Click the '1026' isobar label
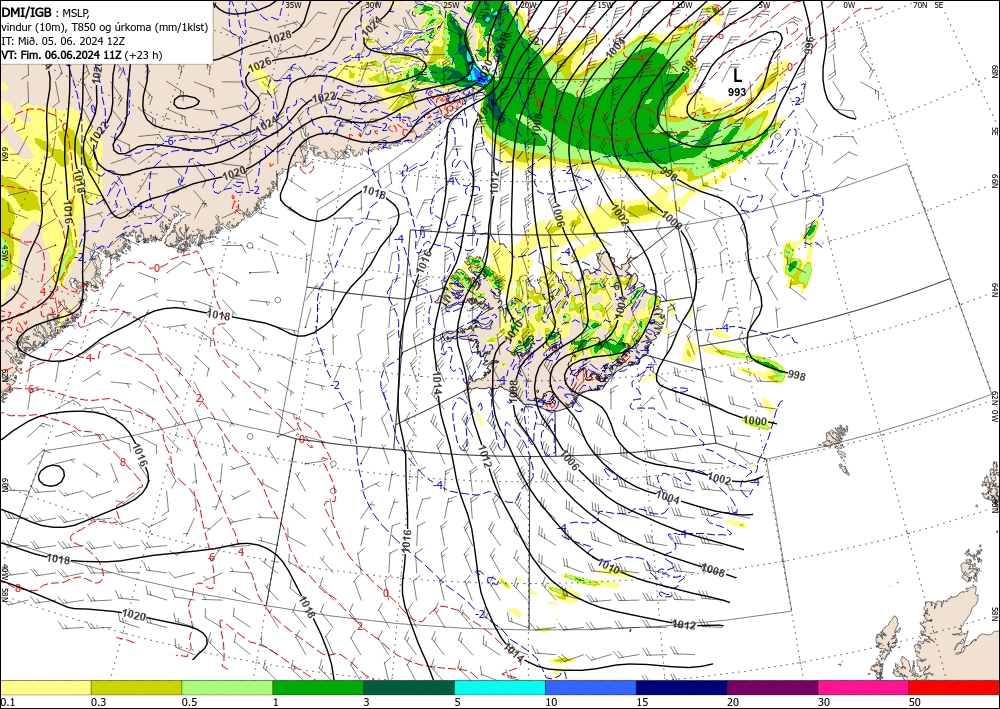Image resolution: width=1000 pixels, height=709 pixels. point(258,65)
